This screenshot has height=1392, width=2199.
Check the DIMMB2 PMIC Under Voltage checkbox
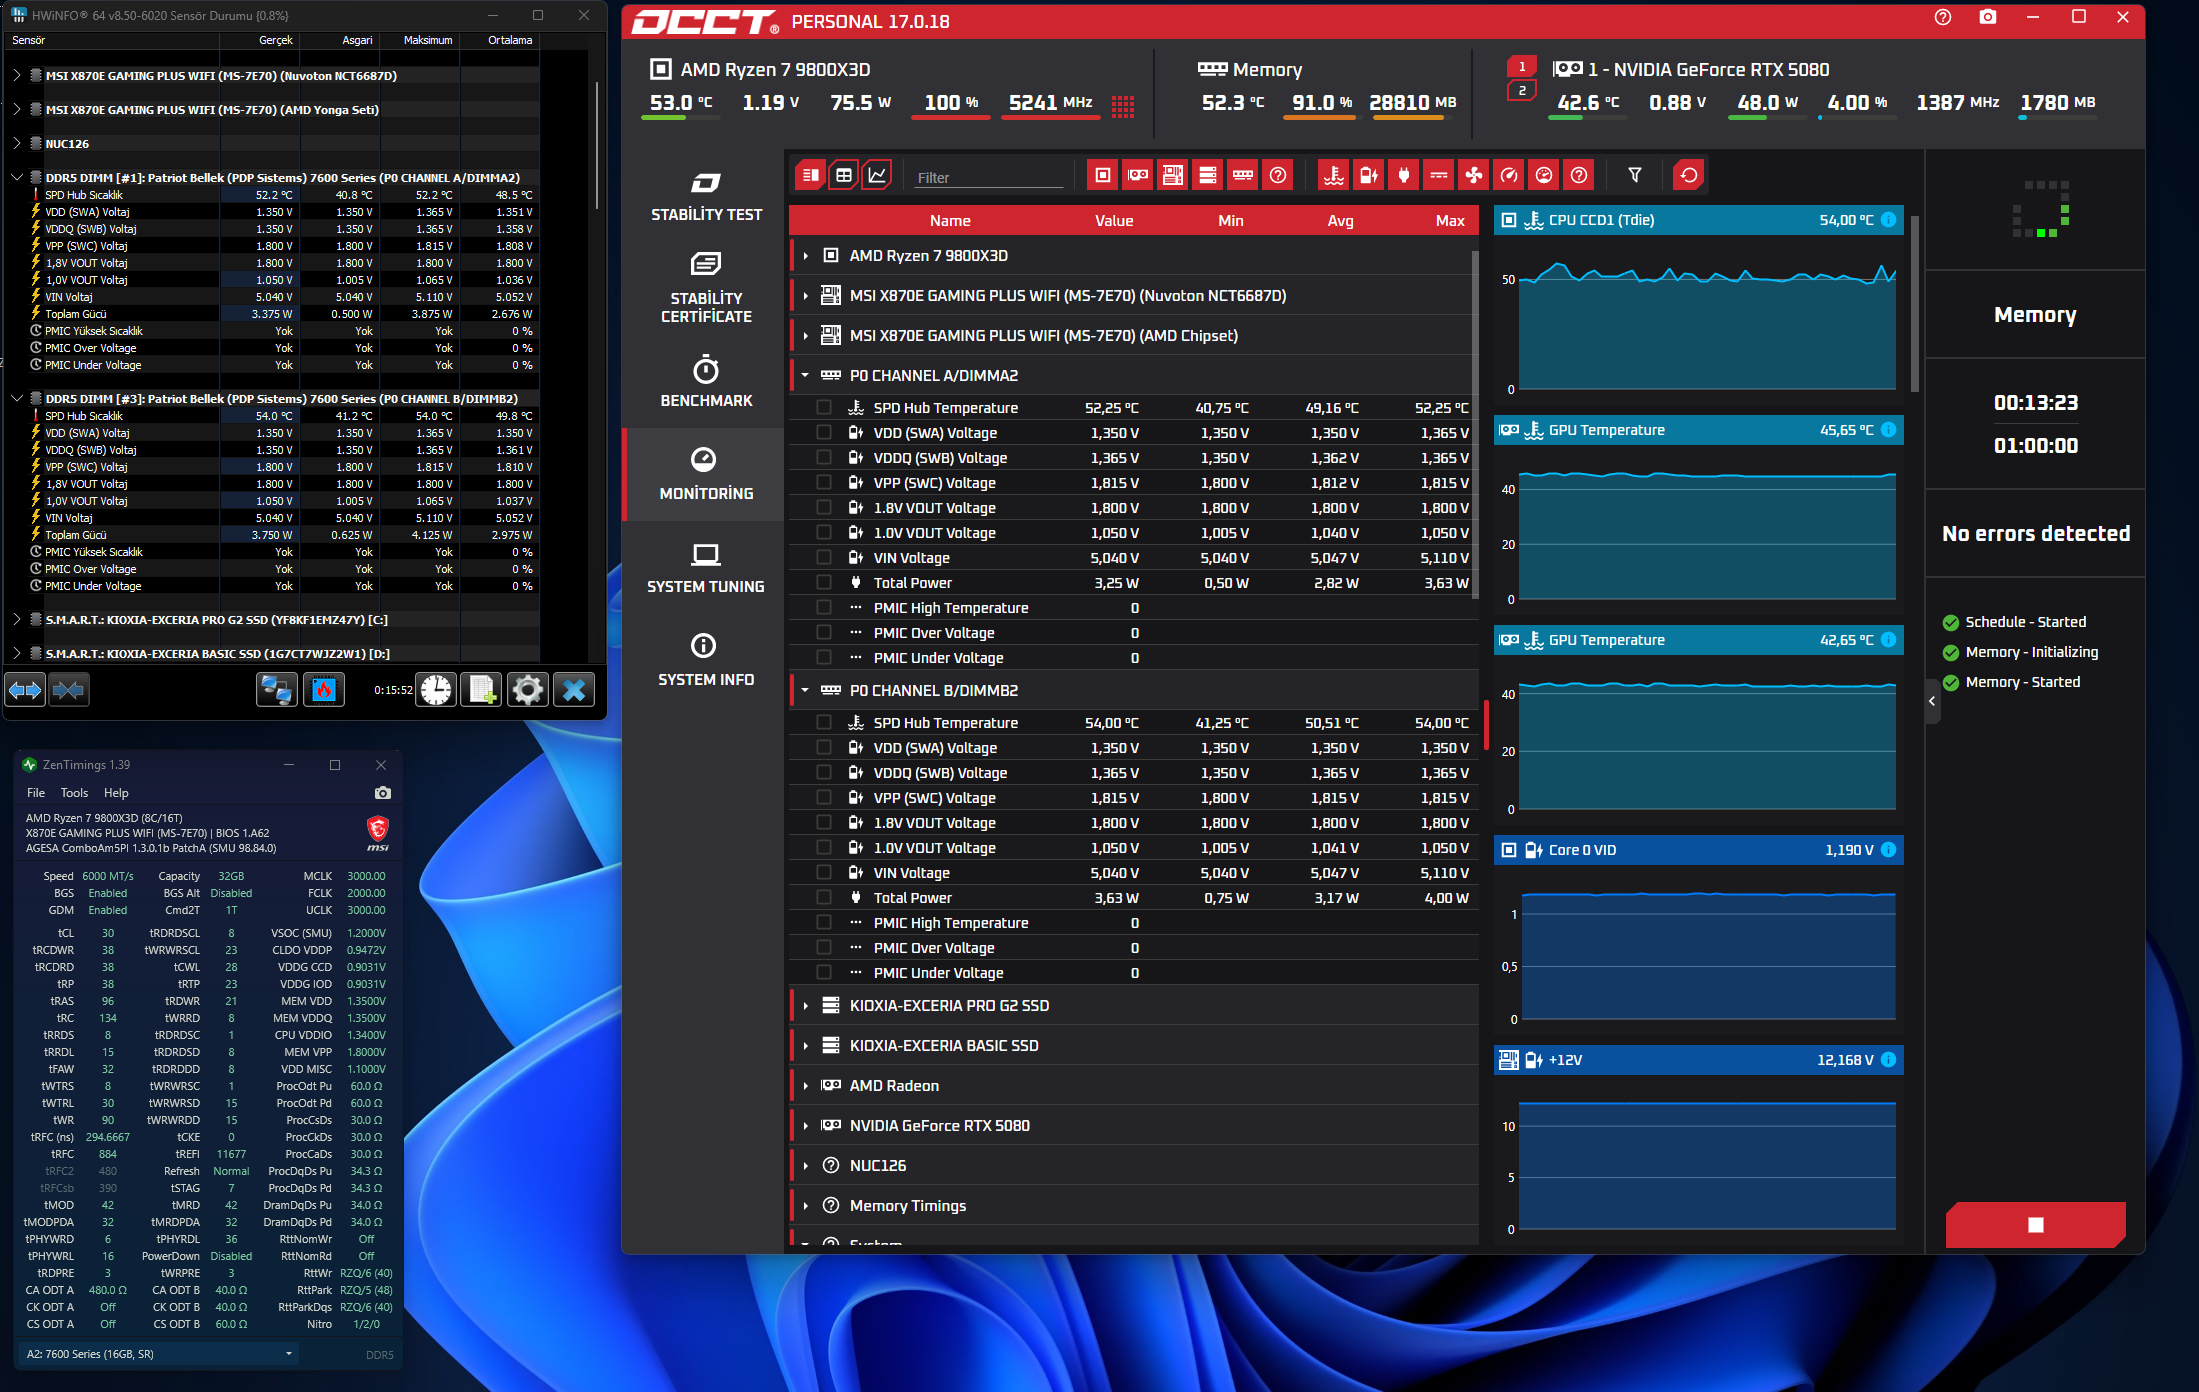tap(824, 973)
